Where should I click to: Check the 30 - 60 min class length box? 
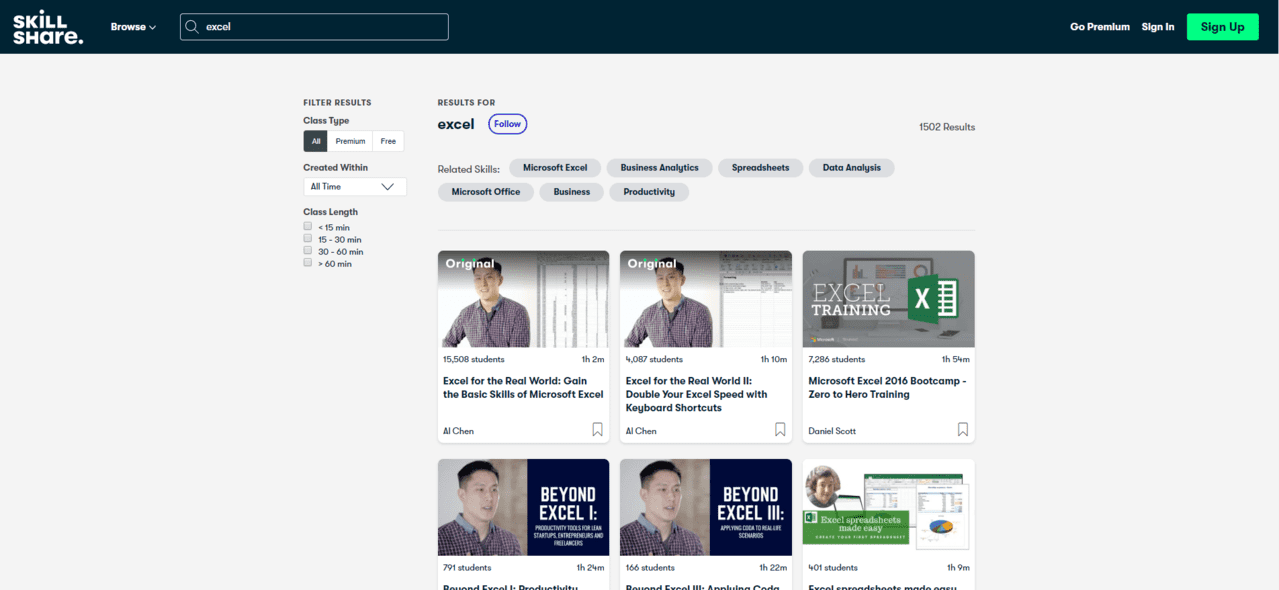[x=308, y=250]
